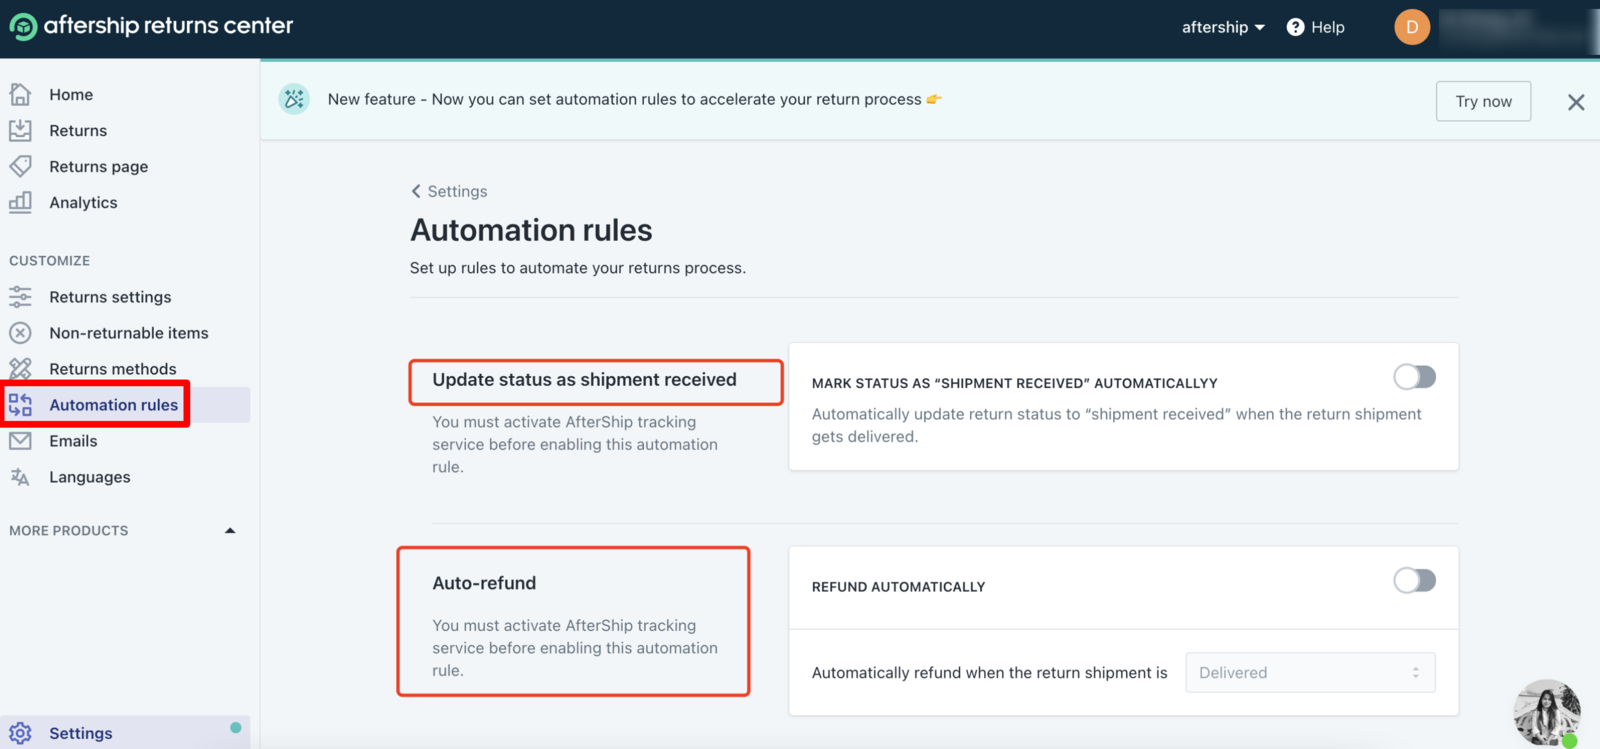This screenshot has width=1600, height=749.
Task: Open the aftership account dropdown
Action: coord(1223,27)
